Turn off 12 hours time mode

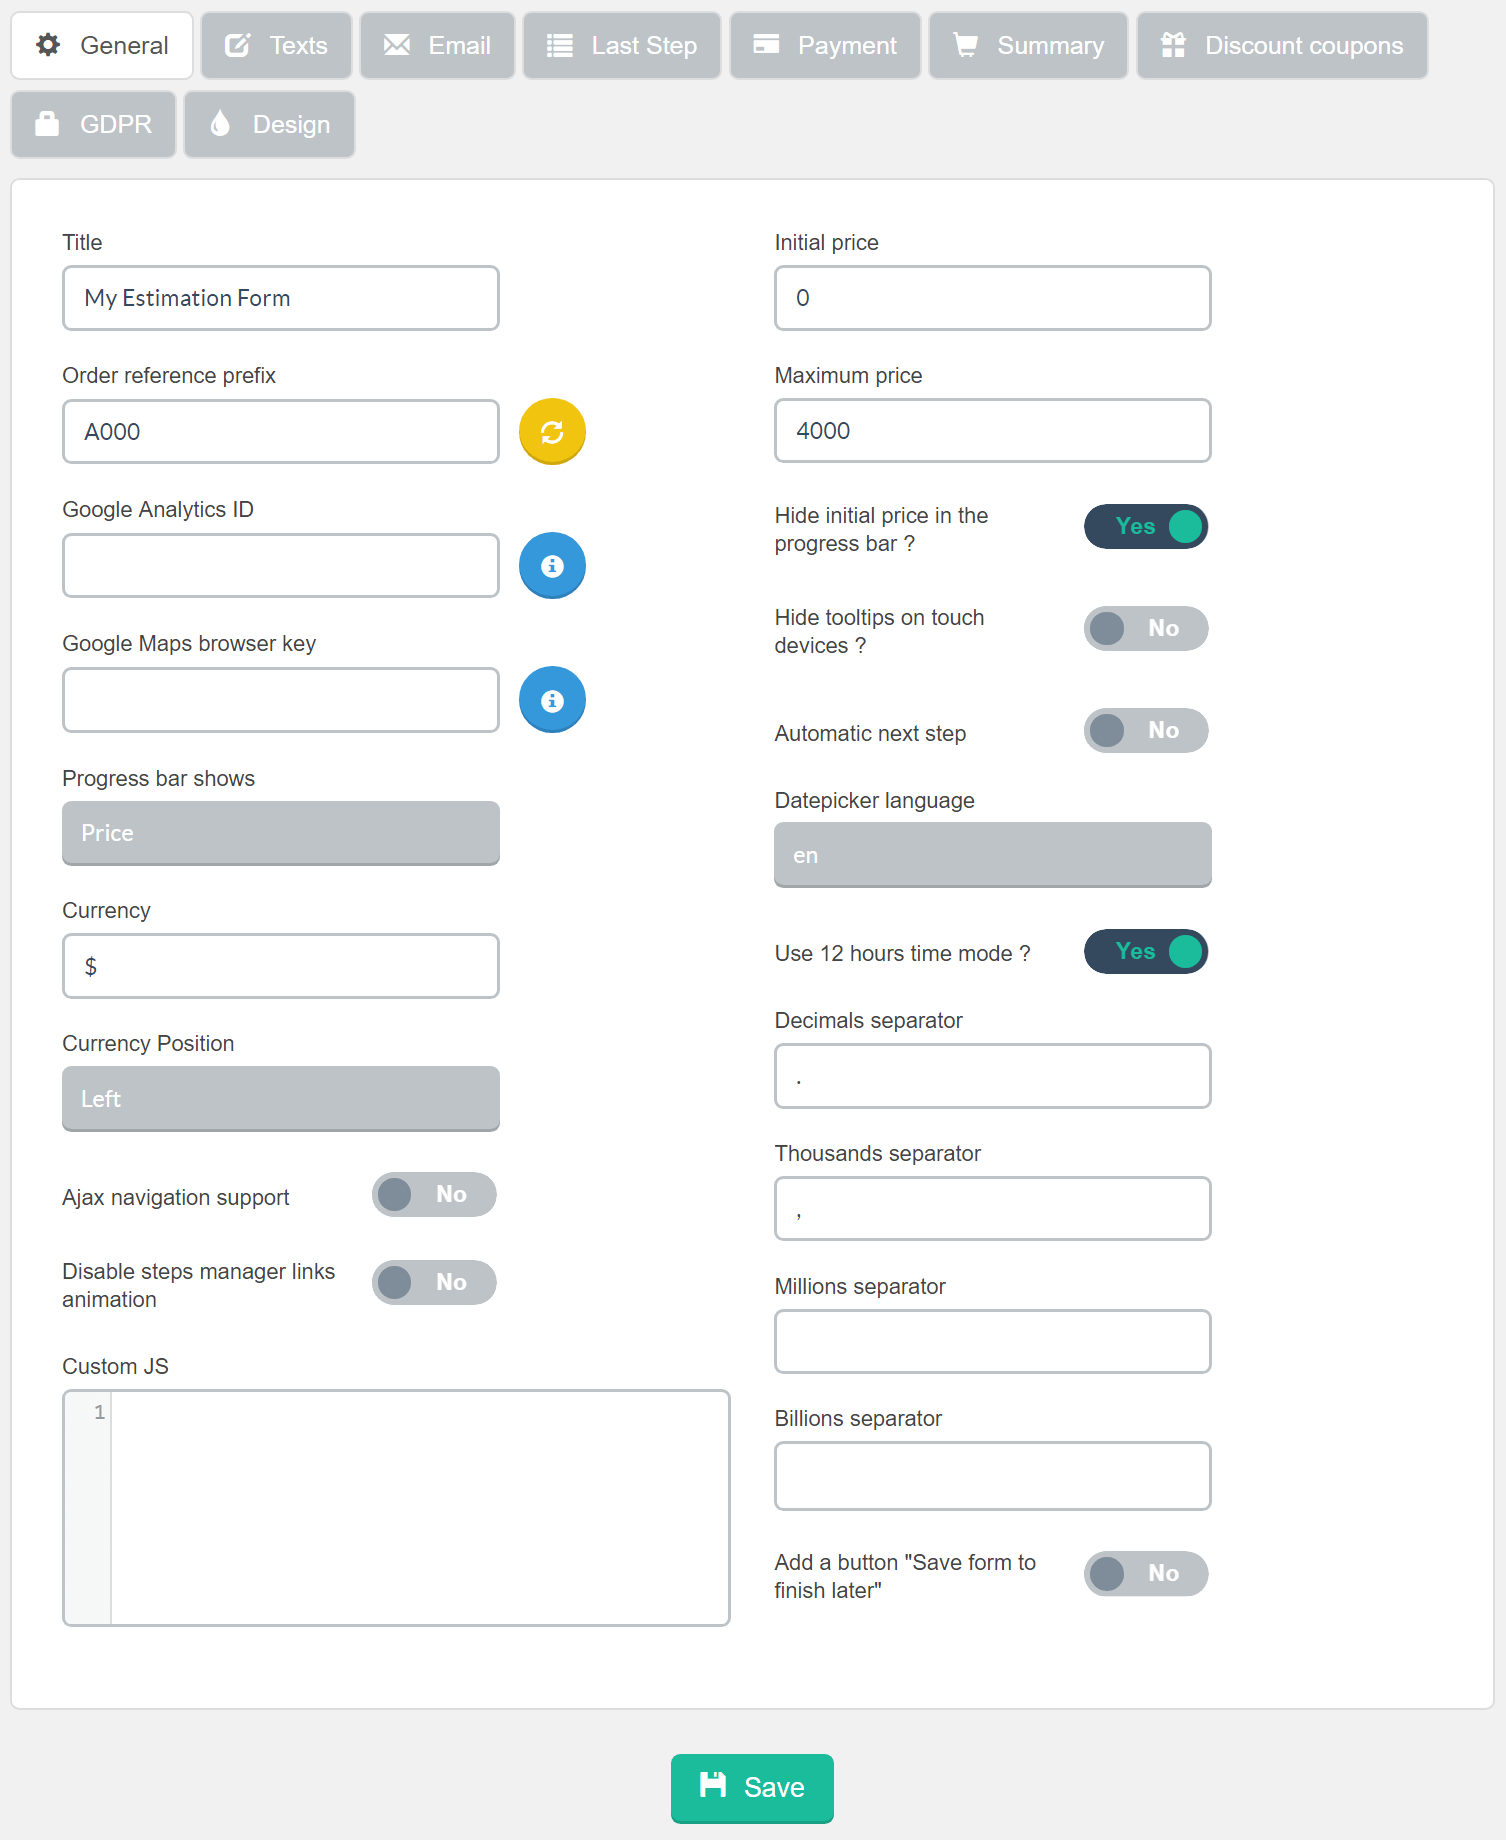coord(1145,952)
